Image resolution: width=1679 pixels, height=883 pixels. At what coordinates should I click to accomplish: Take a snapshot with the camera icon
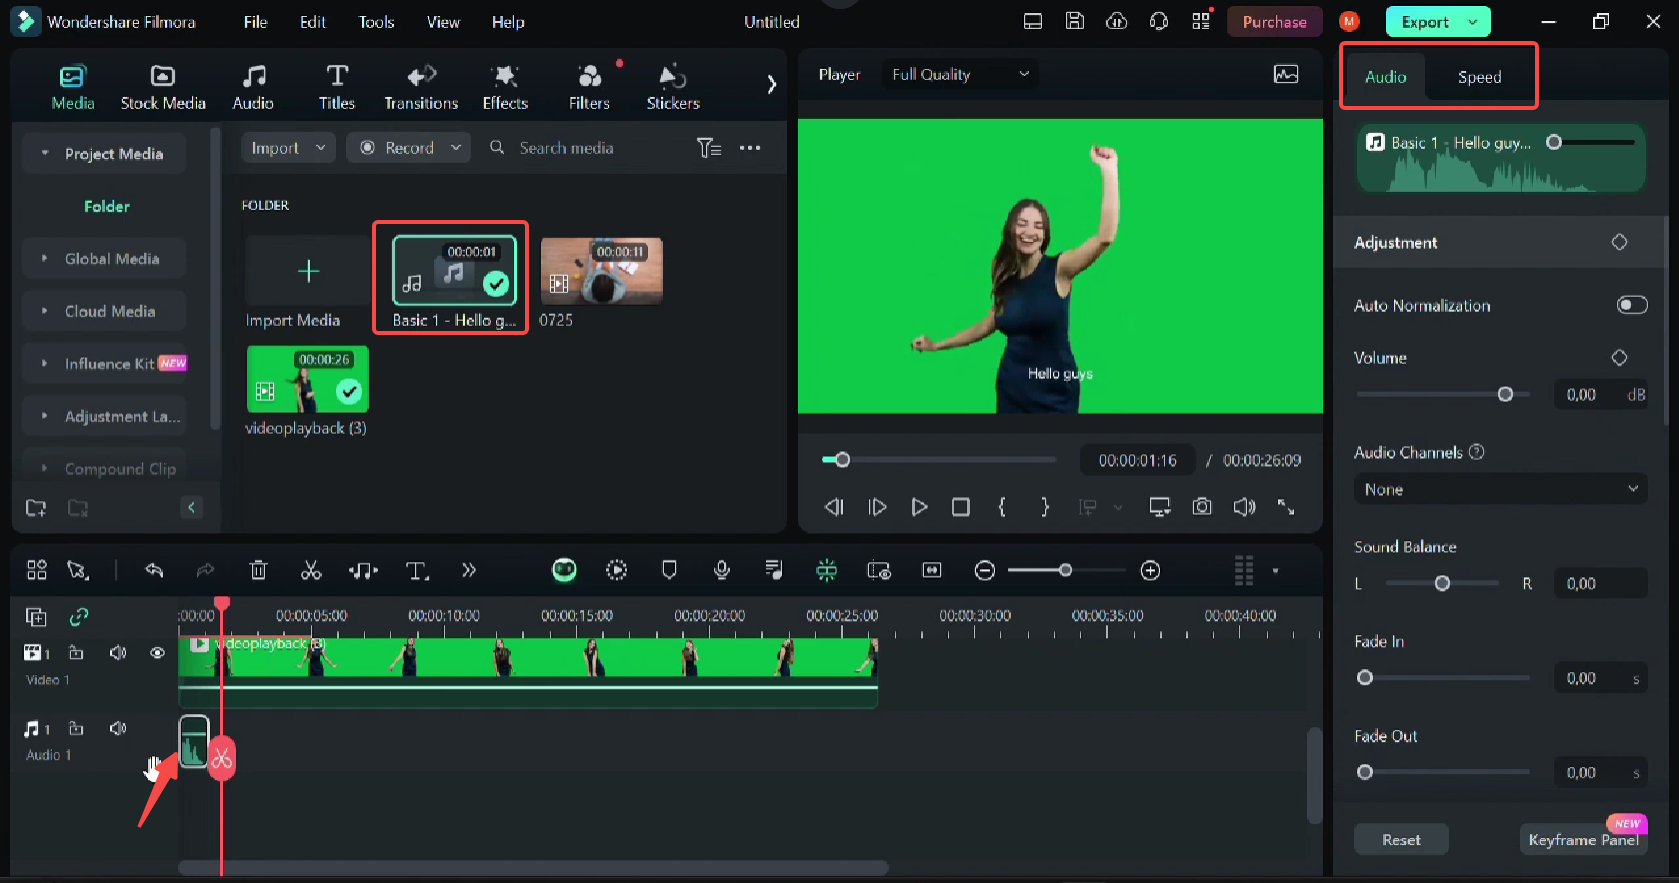click(1202, 507)
